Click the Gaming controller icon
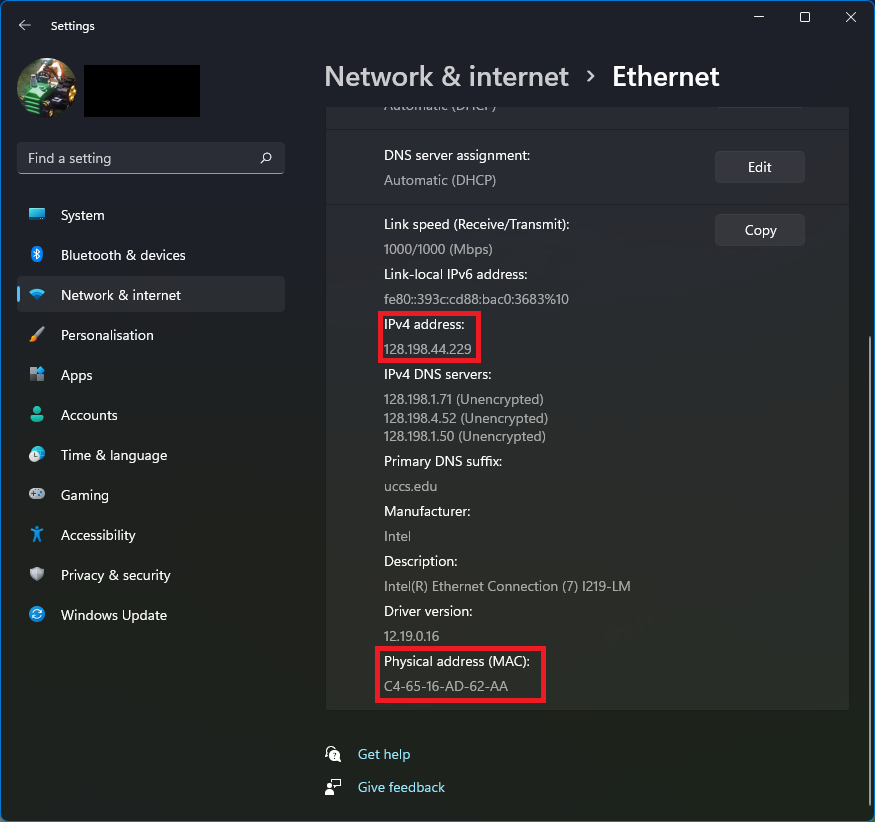This screenshot has width=875, height=822. pyautogui.click(x=37, y=494)
